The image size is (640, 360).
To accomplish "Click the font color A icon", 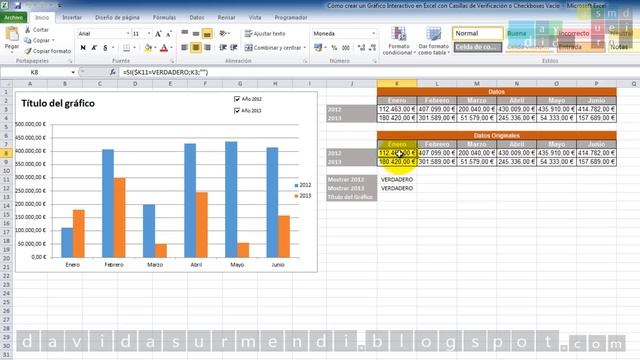I will click(x=164, y=48).
